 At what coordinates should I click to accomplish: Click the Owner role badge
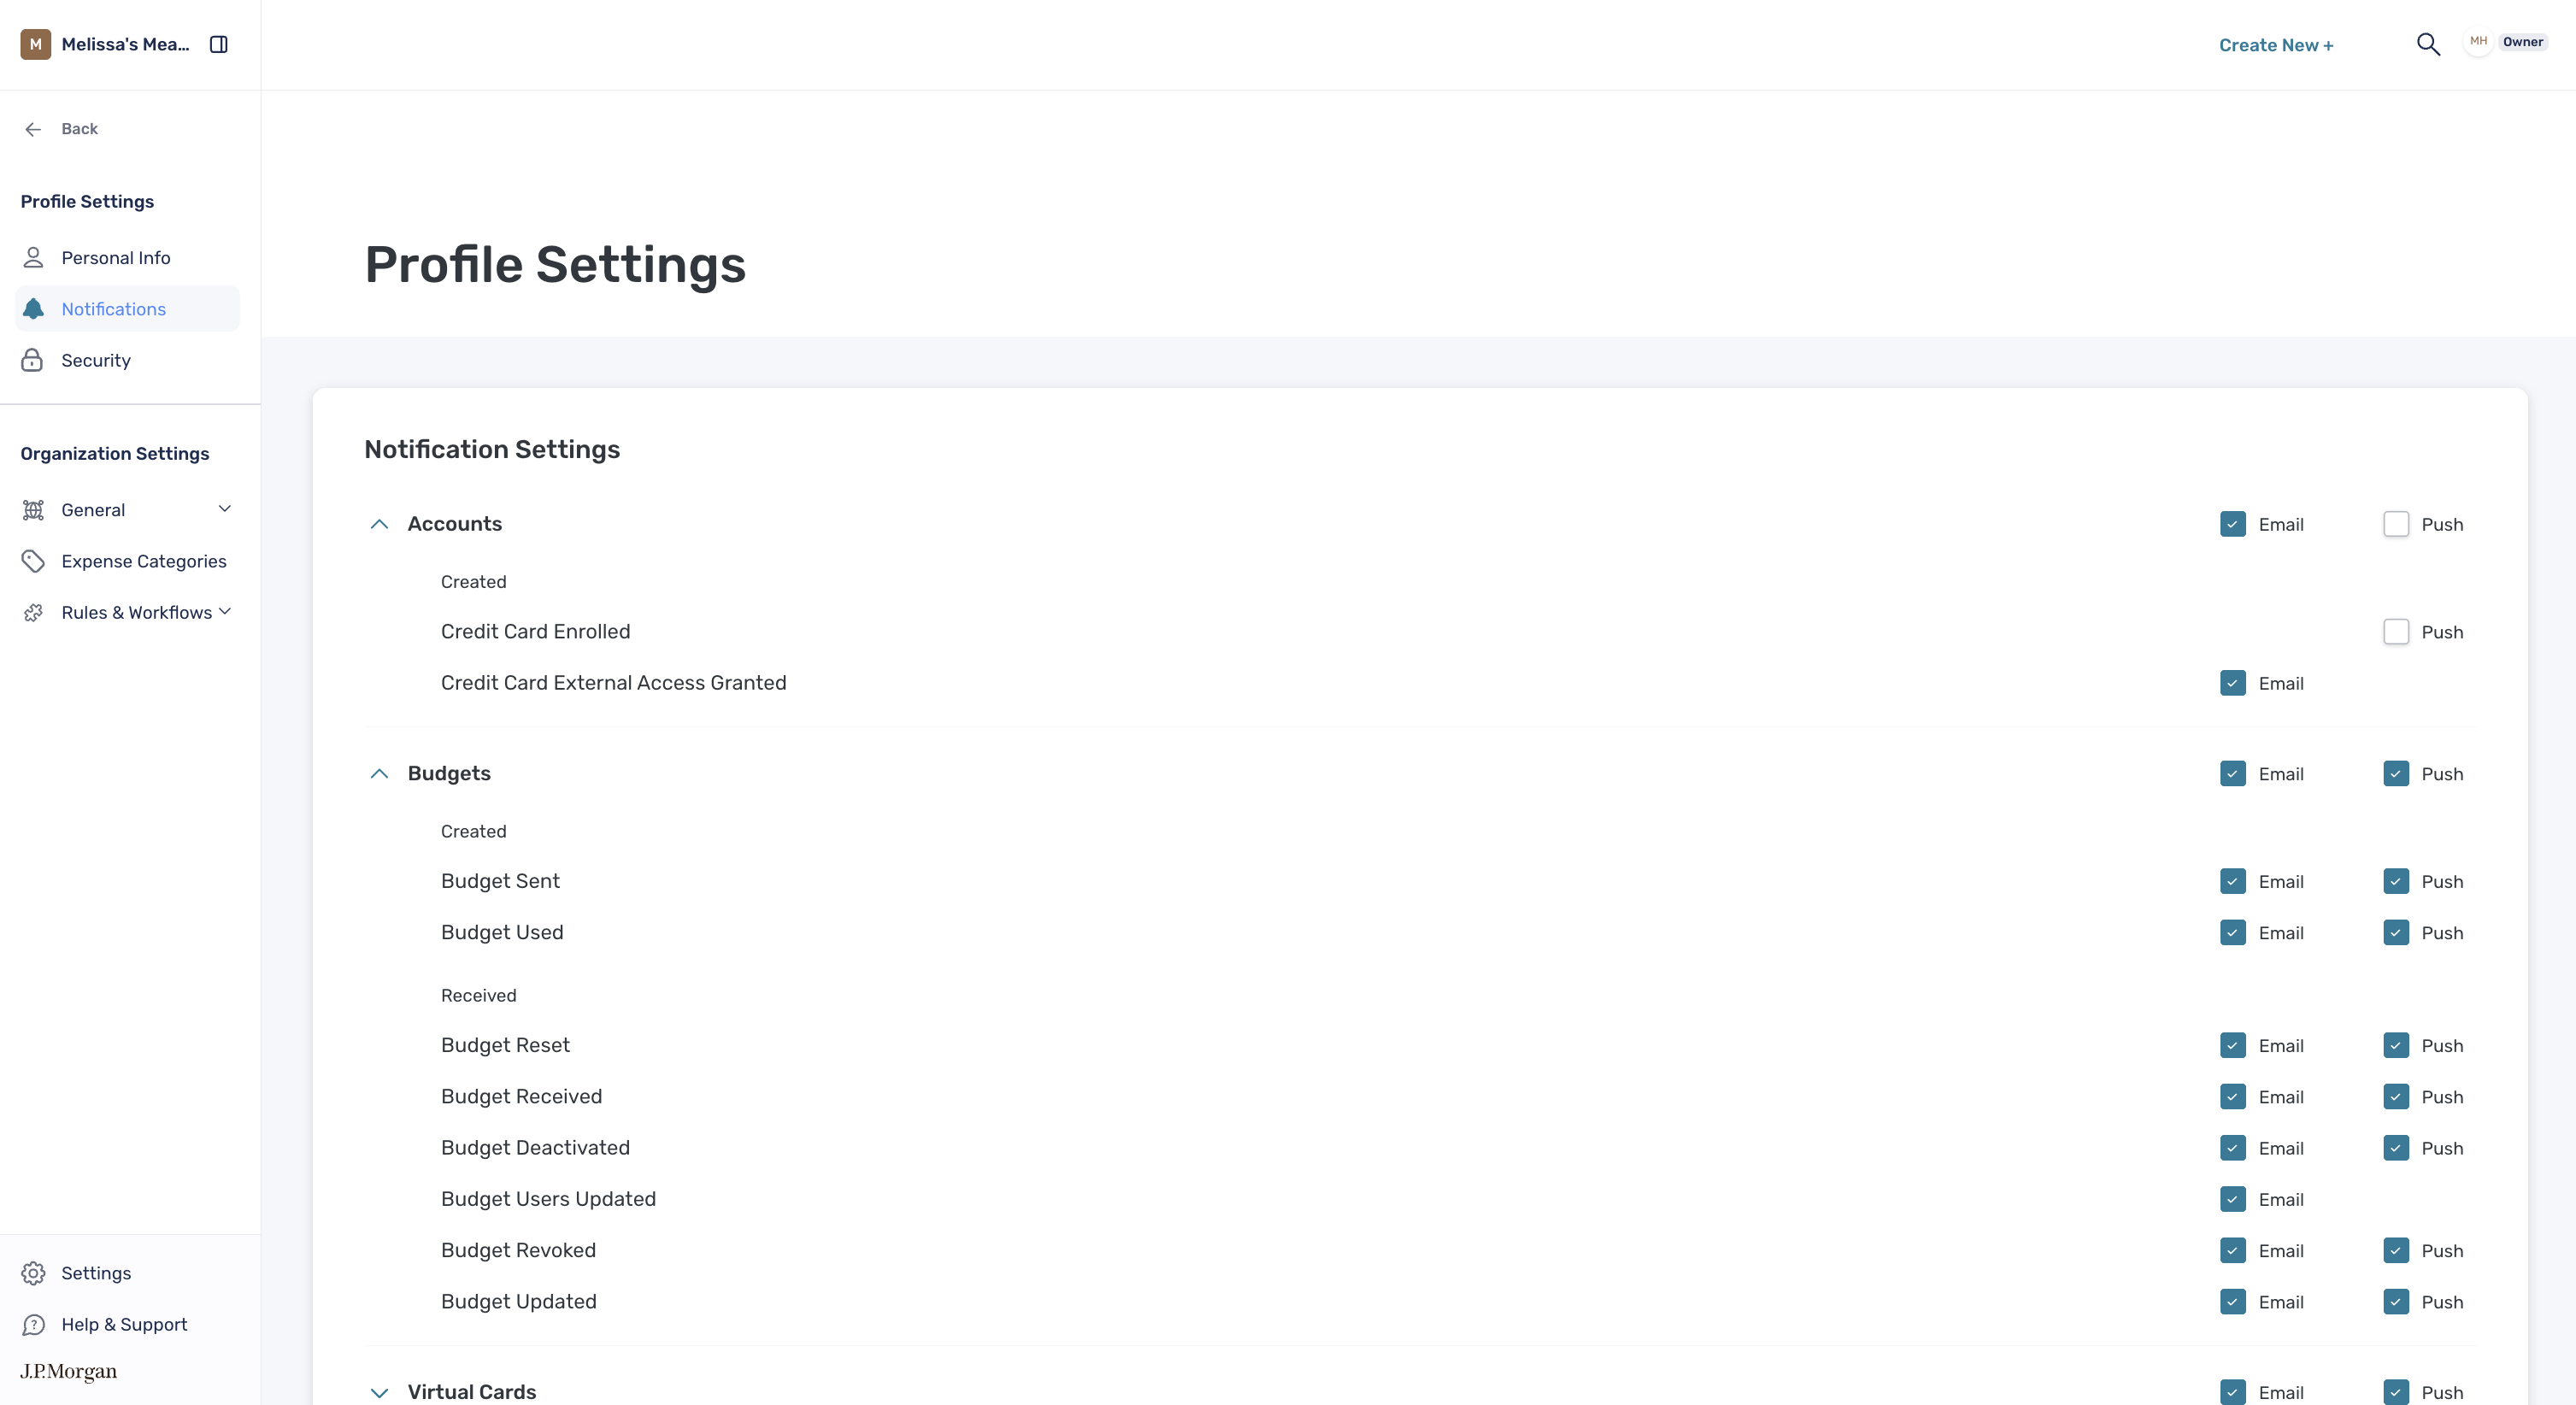click(2523, 42)
